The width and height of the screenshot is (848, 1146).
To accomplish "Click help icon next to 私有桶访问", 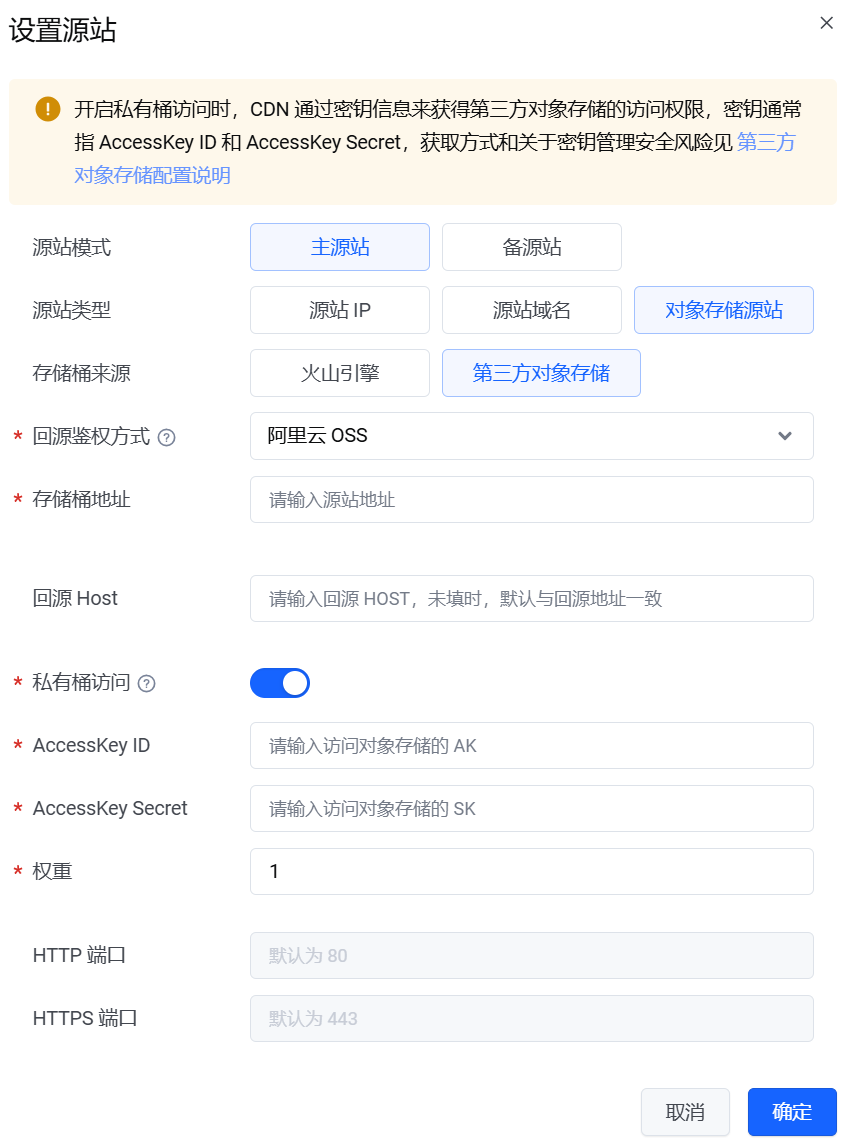I will [x=147, y=683].
